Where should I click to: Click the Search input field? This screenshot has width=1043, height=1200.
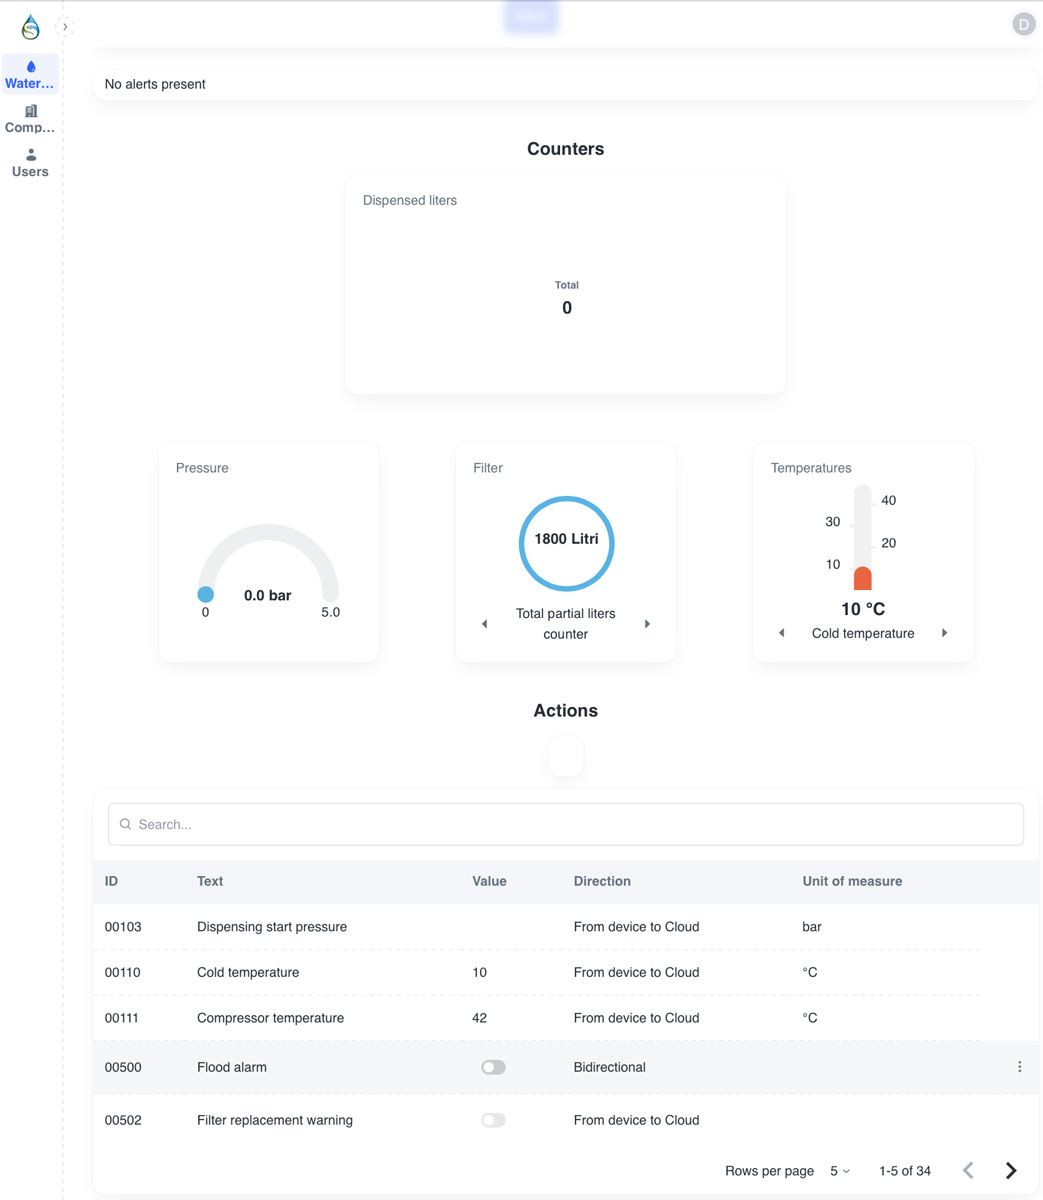(566, 824)
